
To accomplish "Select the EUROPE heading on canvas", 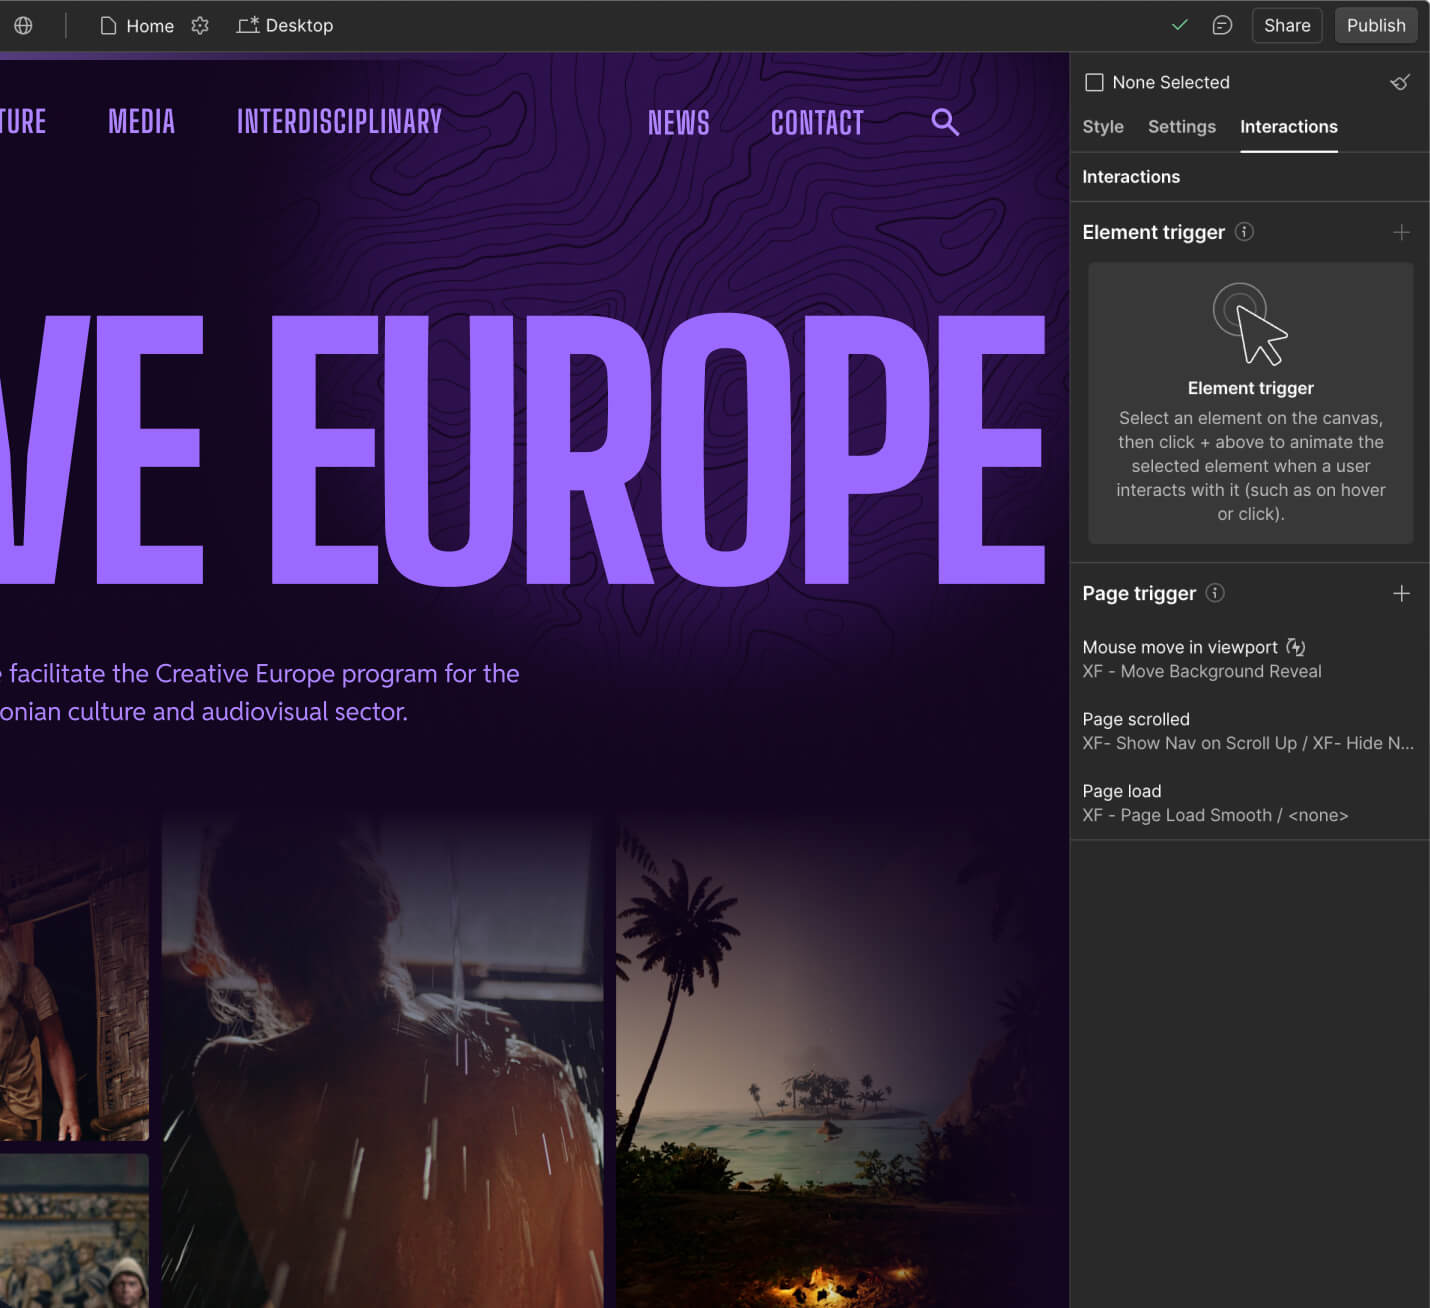I will pyautogui.click(x=658, y=449).
